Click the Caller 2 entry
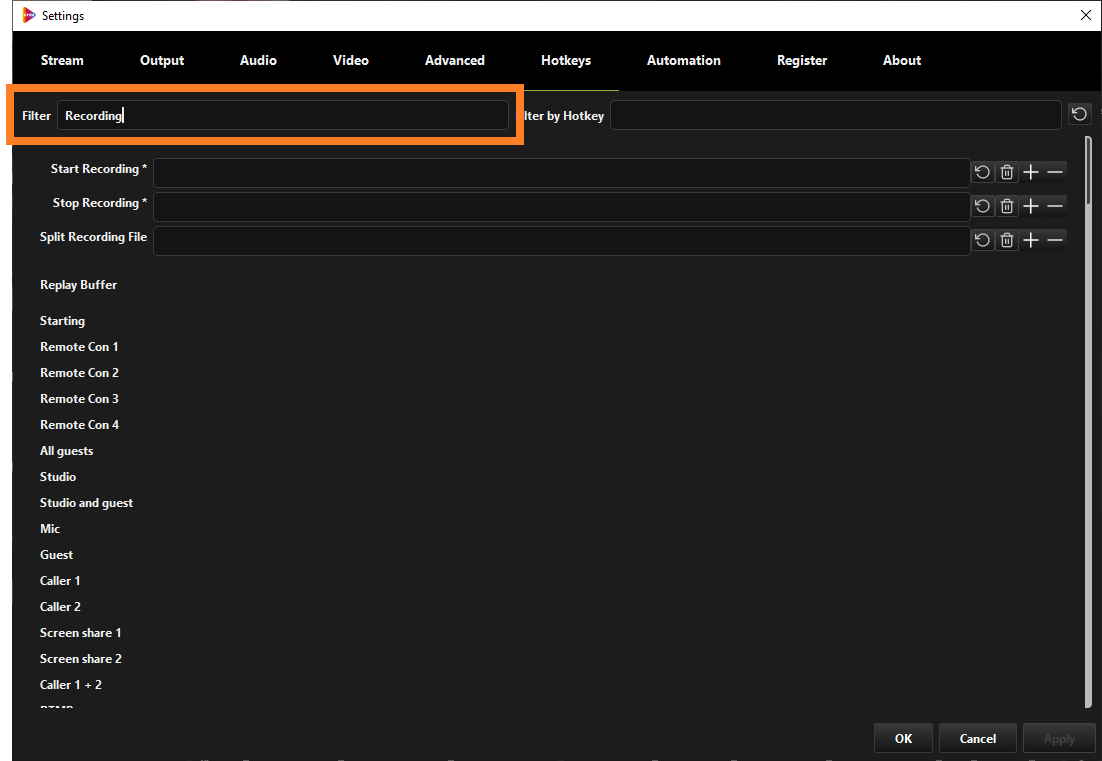Screen dimensions: 1102x761 pos(60,606)
